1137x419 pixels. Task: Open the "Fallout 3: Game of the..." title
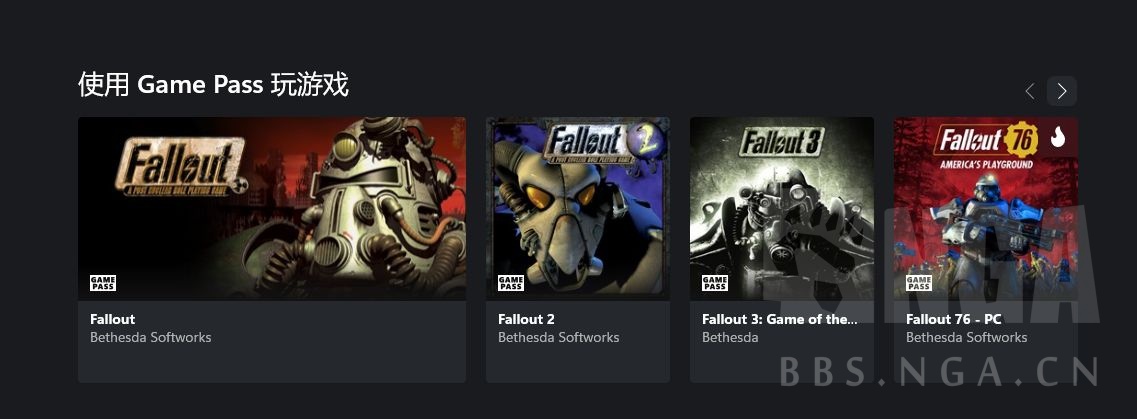(780, 319)
